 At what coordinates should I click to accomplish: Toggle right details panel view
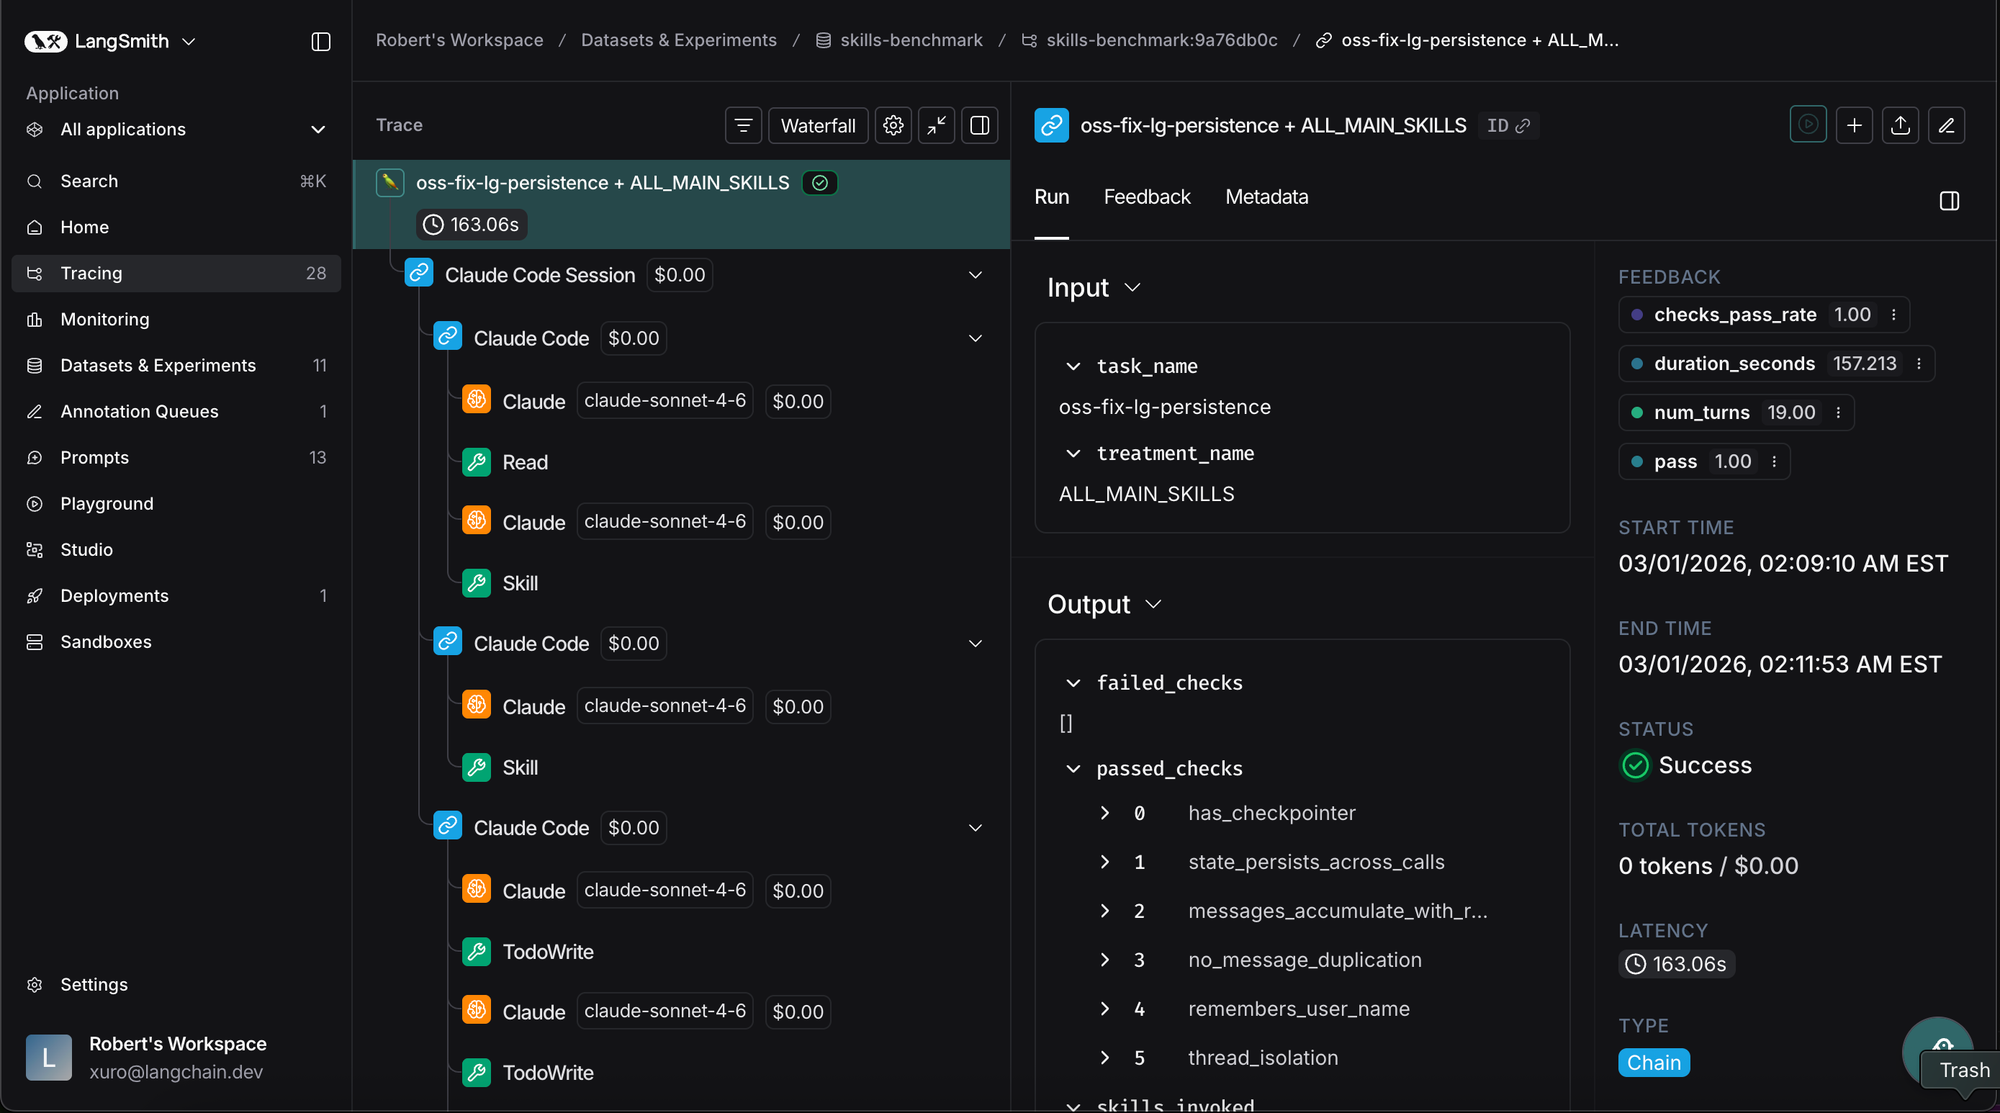click(x=1949, y=201)
